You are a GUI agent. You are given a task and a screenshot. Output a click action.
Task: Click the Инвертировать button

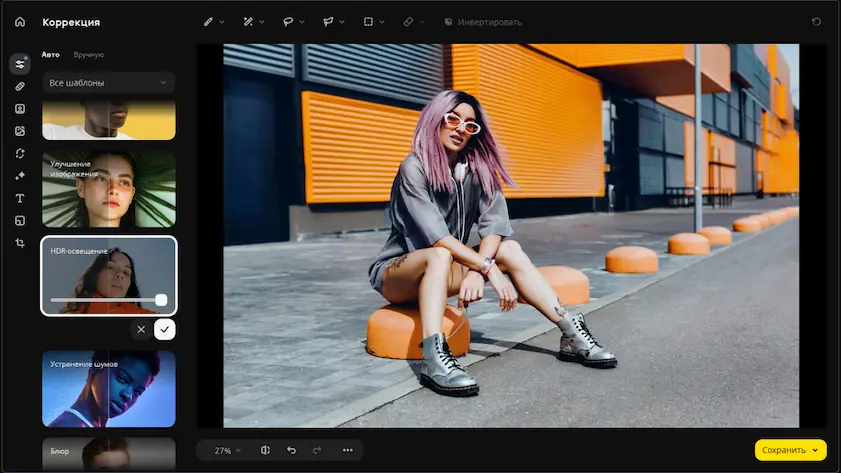pyautogui.click(x=483, y=22)
